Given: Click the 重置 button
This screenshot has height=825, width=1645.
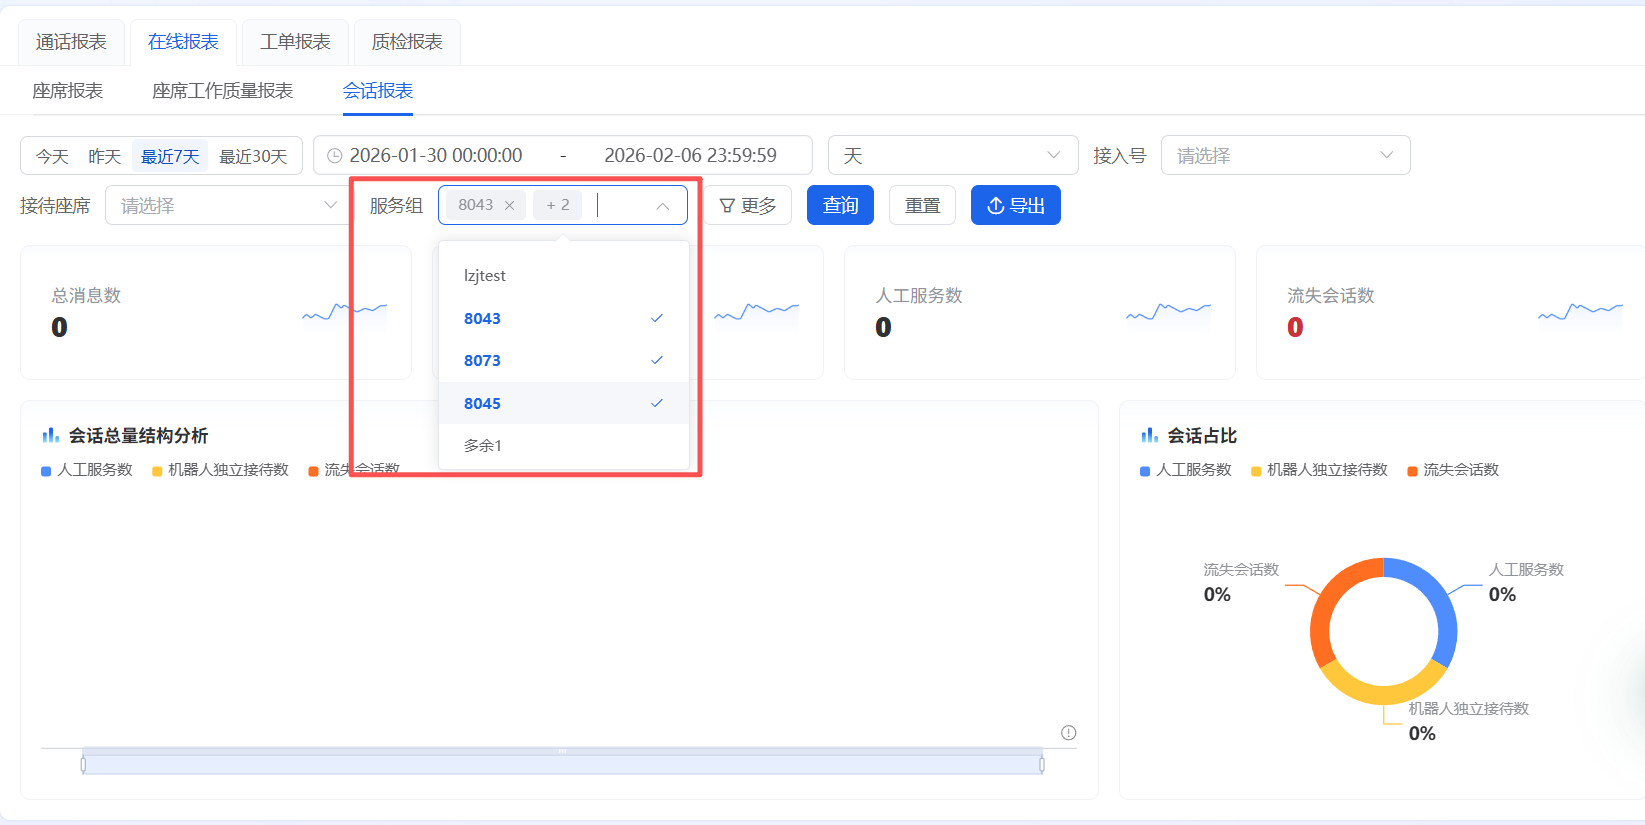Looking at the screenshot, I should (922, 205).
